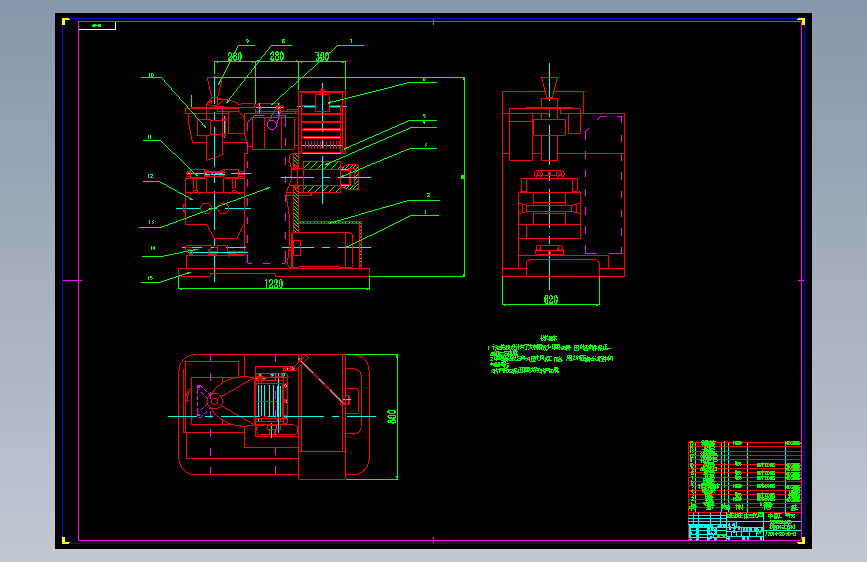Select the 620 width dimension text
Screen dimensions: 867x562
click(551, 300)
